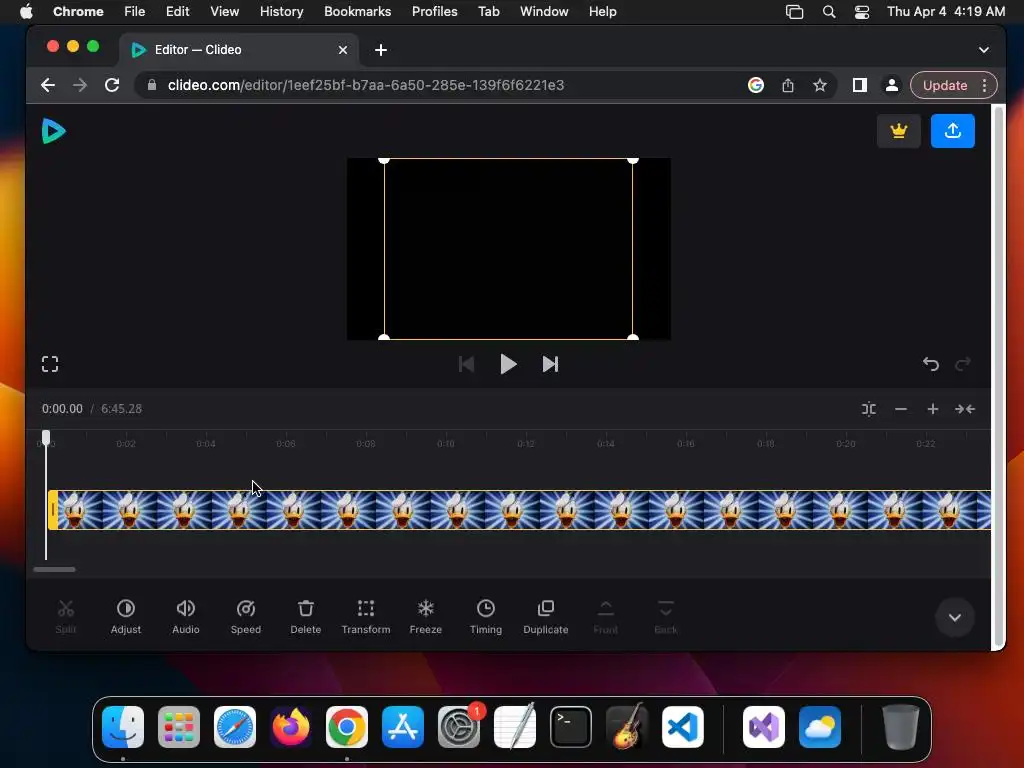Open the Edit menu
Screen dimensions: 1024x768
(x=177, y=12)
